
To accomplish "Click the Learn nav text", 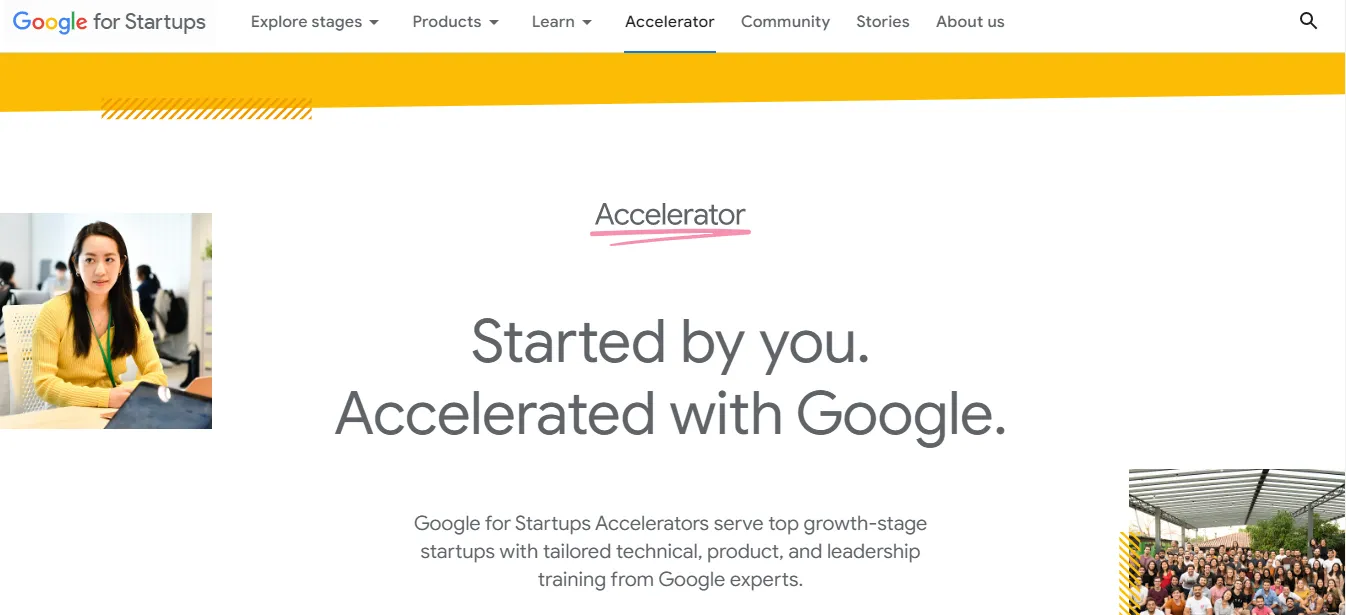I will tap(553, 22).
